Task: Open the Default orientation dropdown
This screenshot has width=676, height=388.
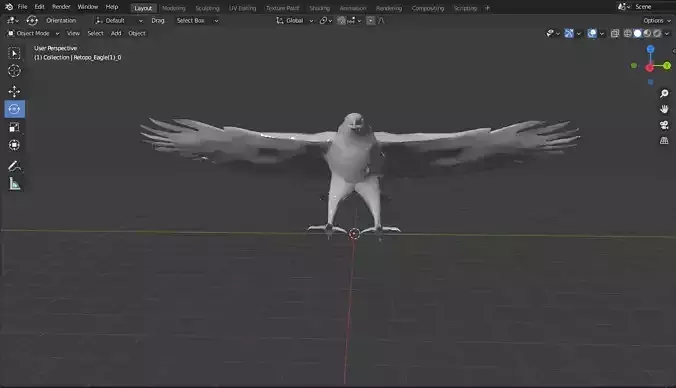Action: click(119, 20)
